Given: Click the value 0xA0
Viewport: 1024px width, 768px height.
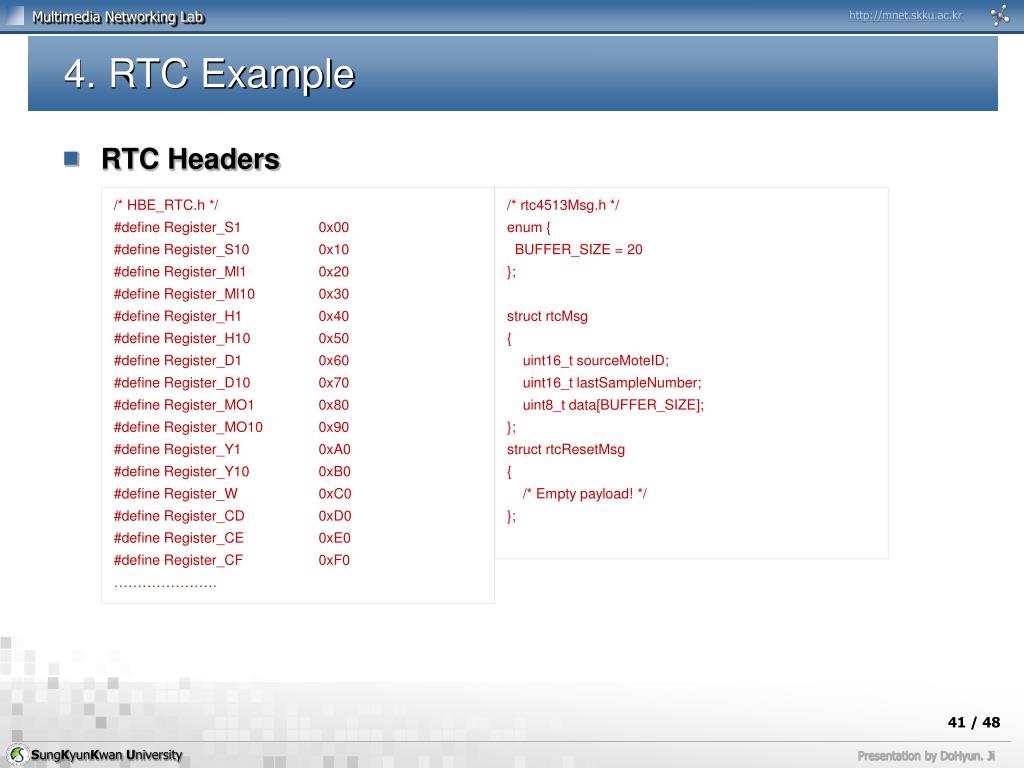Looking at the screenshot, I should tap(334, 449).
